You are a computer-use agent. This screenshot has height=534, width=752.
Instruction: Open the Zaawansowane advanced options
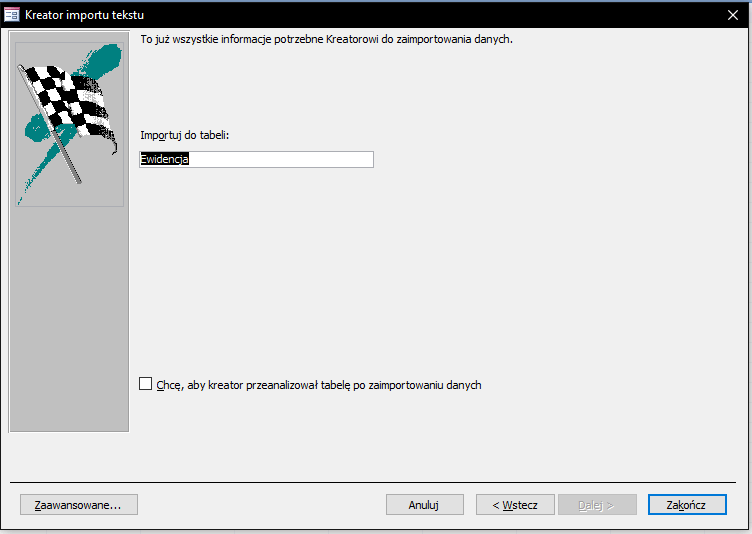[x=79, y=505]
